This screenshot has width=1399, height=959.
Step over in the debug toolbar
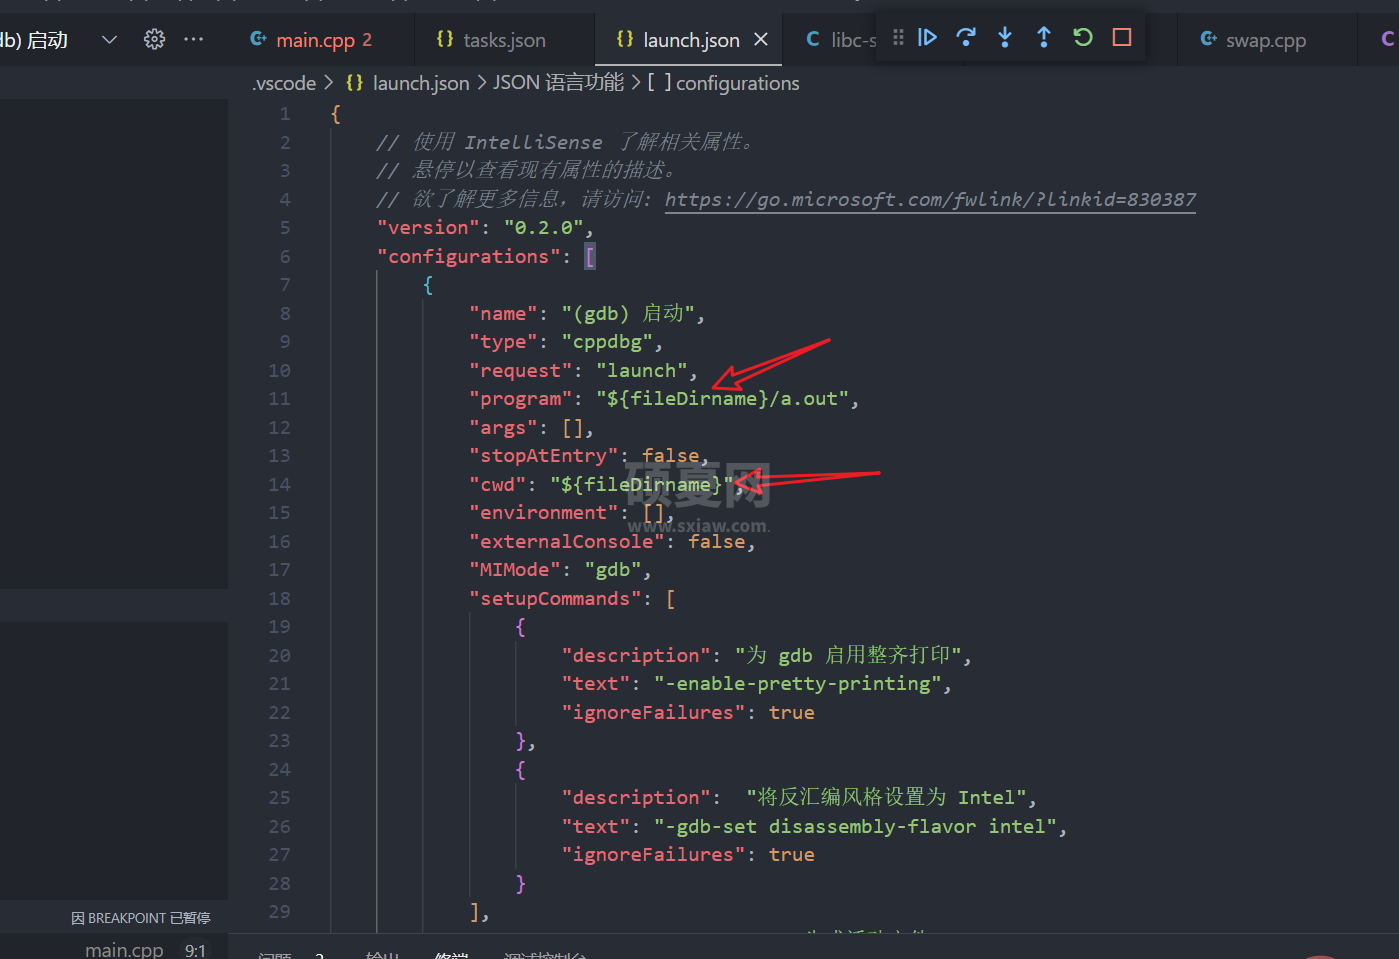[x=966, y=38]
